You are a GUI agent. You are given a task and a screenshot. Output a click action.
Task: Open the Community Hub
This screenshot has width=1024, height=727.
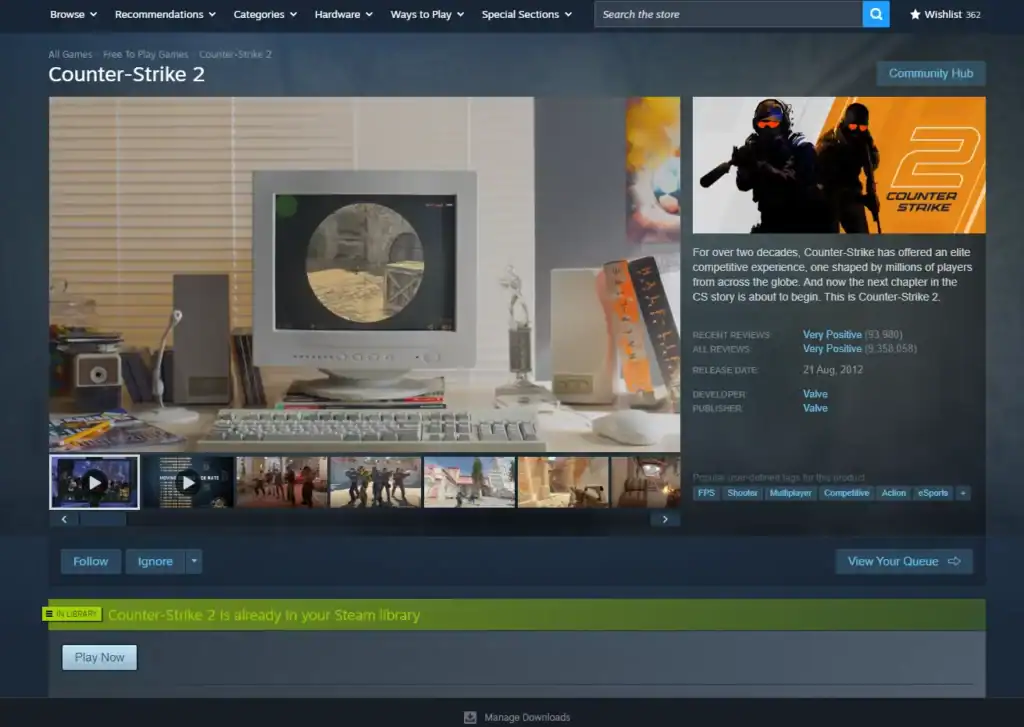(930, 73)
